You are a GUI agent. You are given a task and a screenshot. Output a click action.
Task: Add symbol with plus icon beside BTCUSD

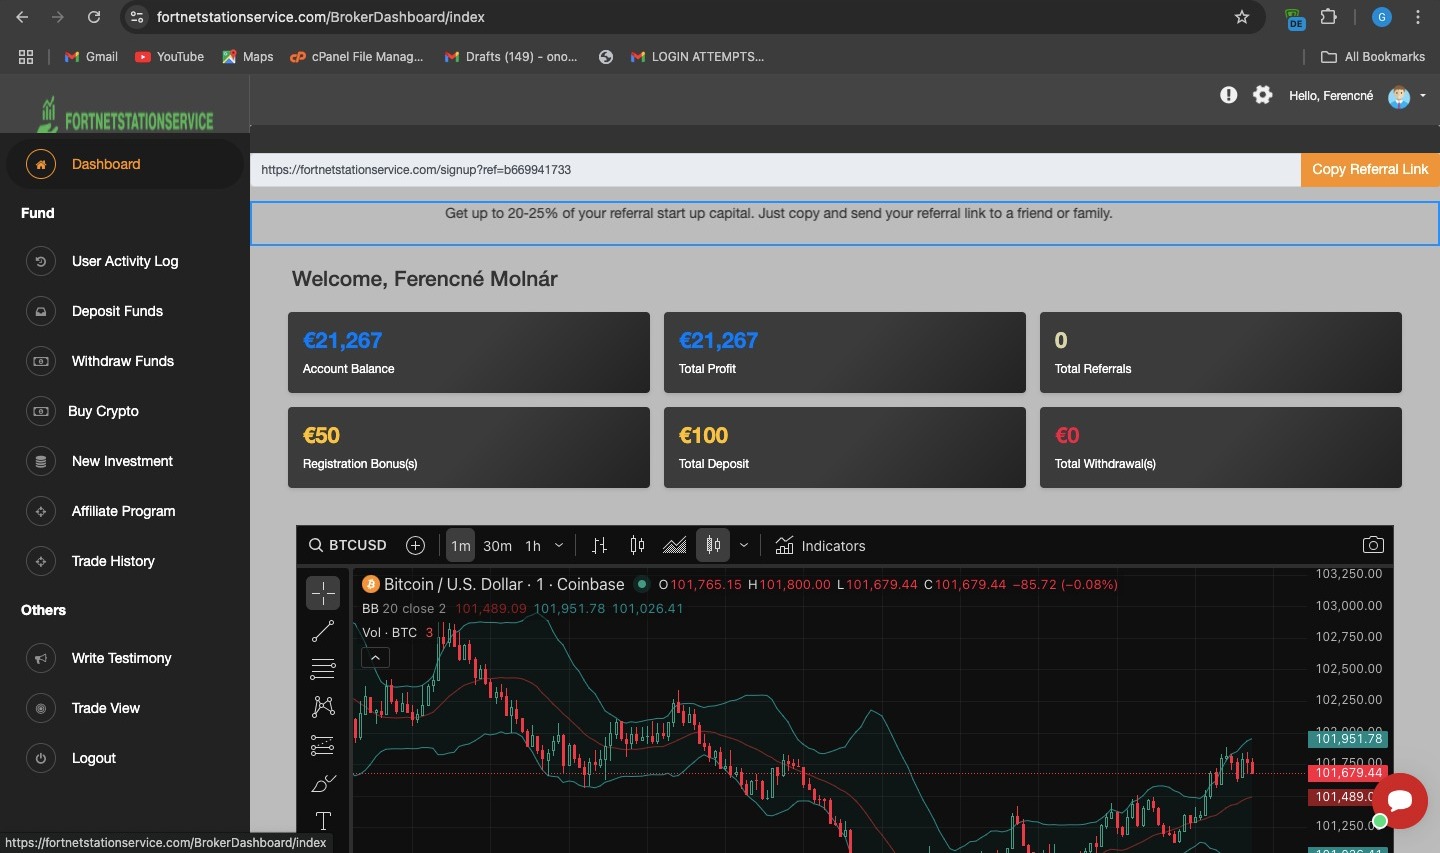(x=415, y=545)
